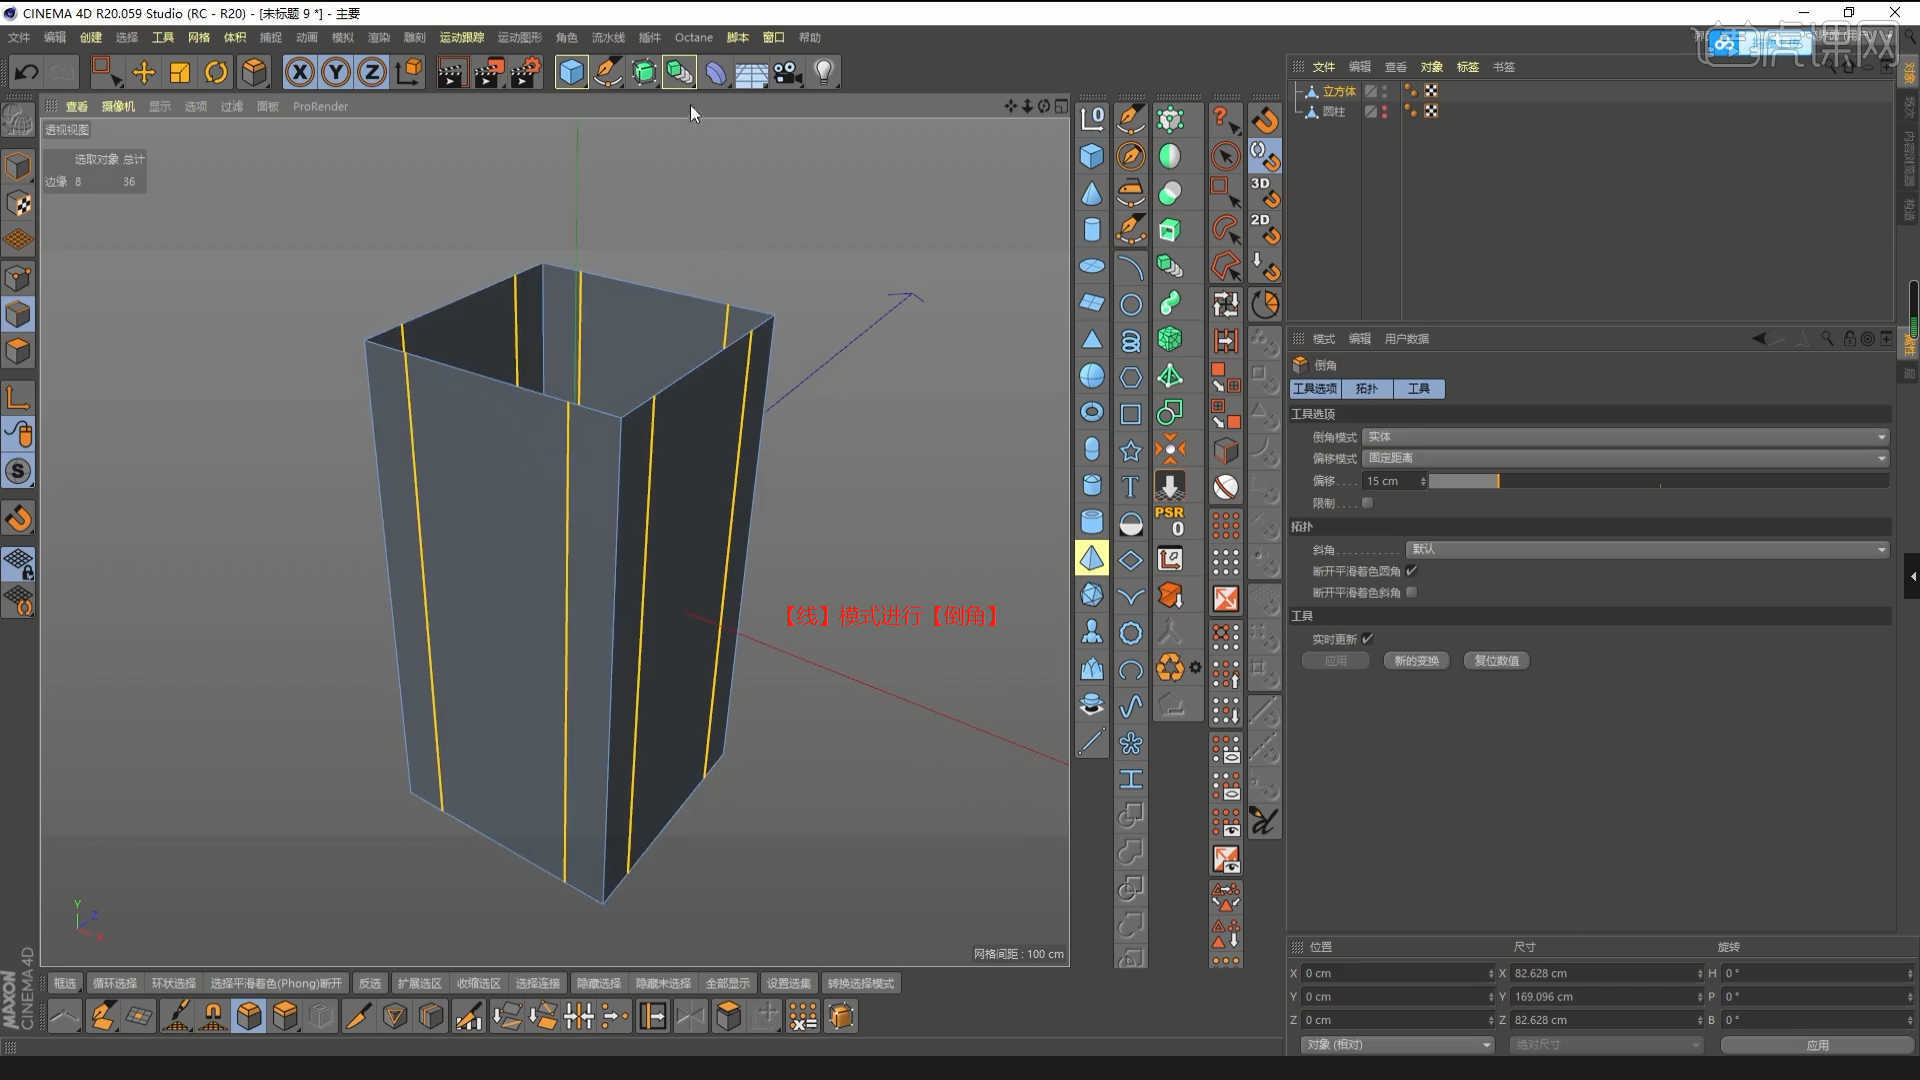Click the Undo arrow icon
Screen dimensions: 1920x1080
click(27, 72)
